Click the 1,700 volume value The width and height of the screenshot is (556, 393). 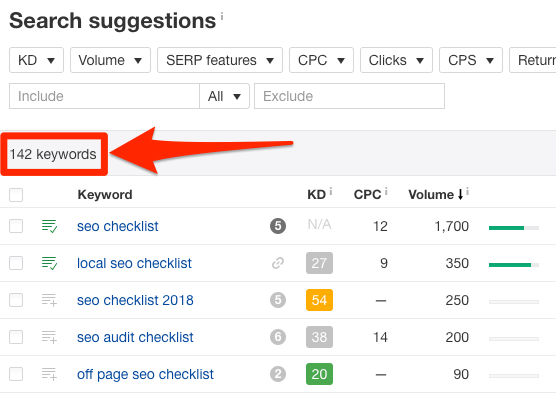452,226
